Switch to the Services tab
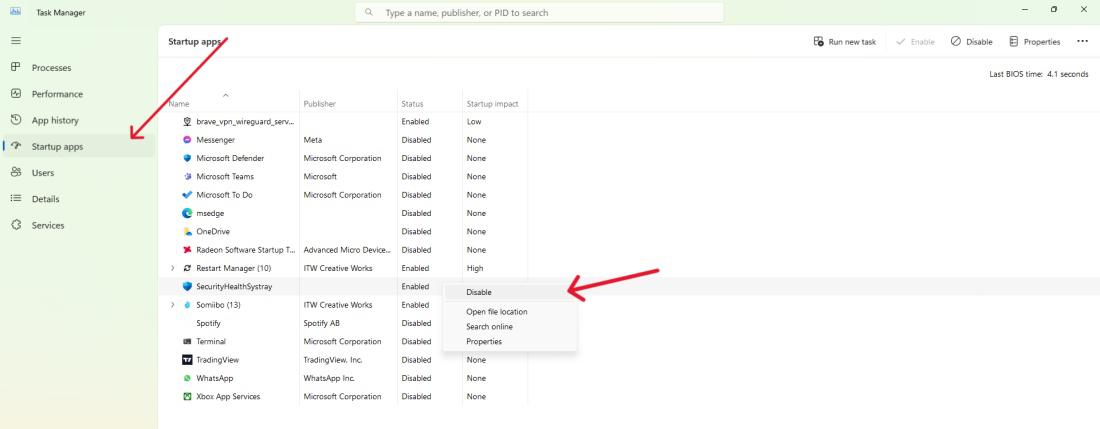 coord(79,225)
